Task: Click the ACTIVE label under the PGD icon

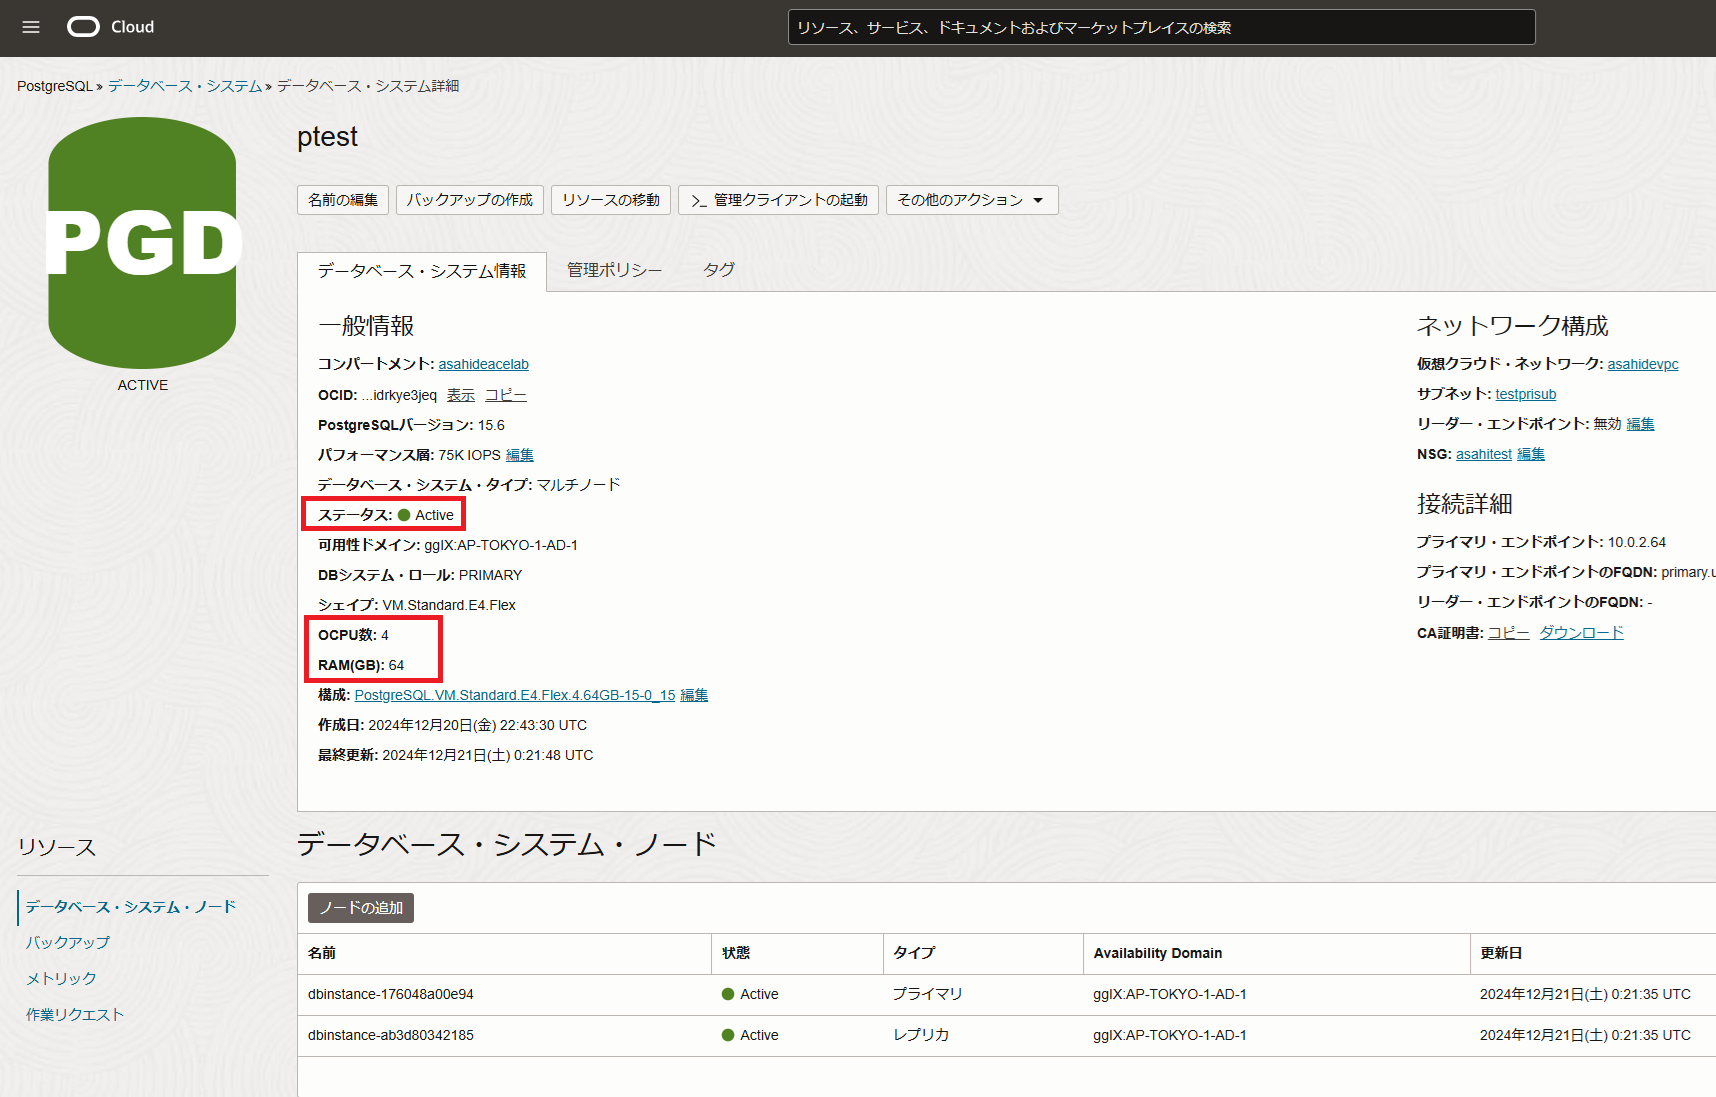Action: point(143,385)
